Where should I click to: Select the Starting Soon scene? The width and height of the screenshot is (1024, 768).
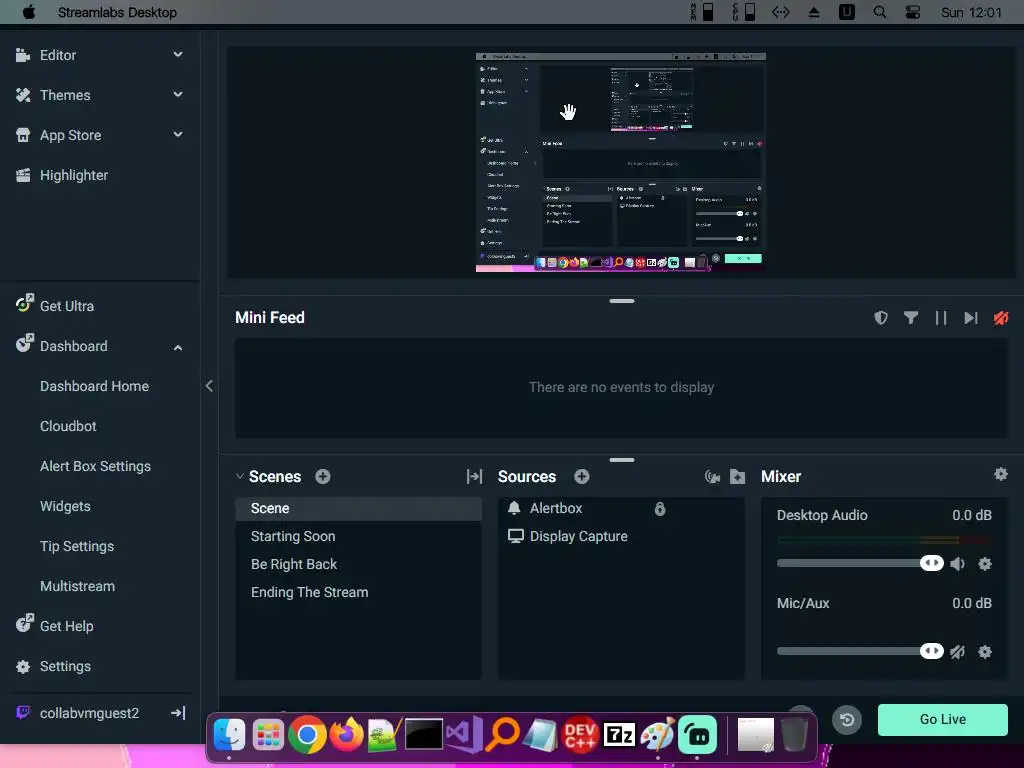[359, 536]
